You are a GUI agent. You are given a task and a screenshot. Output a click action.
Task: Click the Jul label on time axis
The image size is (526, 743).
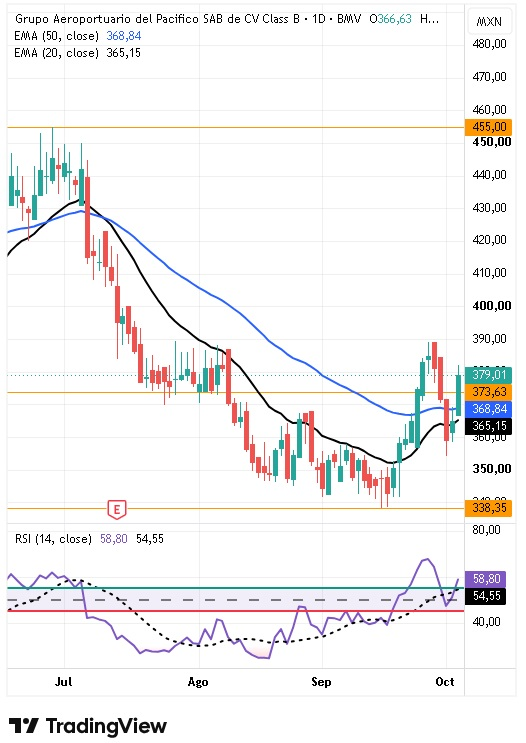click(63, 682)
